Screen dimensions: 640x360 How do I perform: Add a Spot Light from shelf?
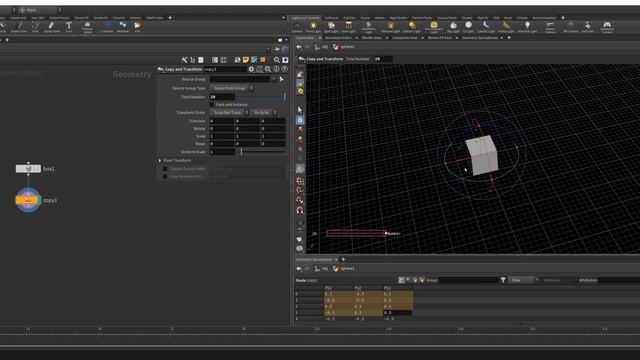coord(331,27)
